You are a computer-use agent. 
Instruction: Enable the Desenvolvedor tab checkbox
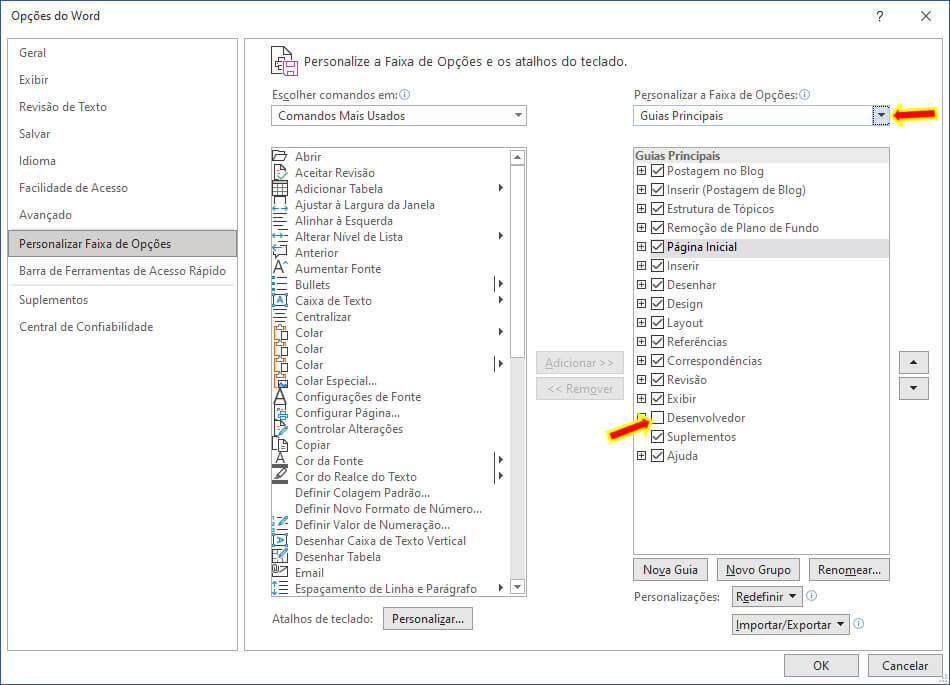pyautogui.click(x=657, y=417)
